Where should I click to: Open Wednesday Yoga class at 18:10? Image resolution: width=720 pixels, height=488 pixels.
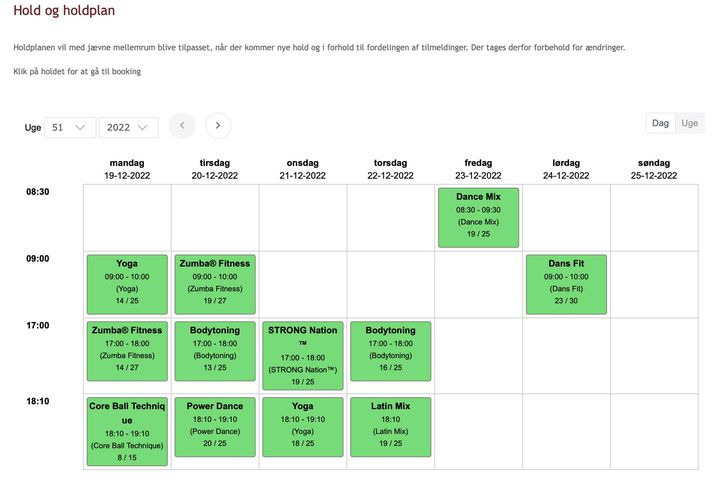click(x=302, y=427)
